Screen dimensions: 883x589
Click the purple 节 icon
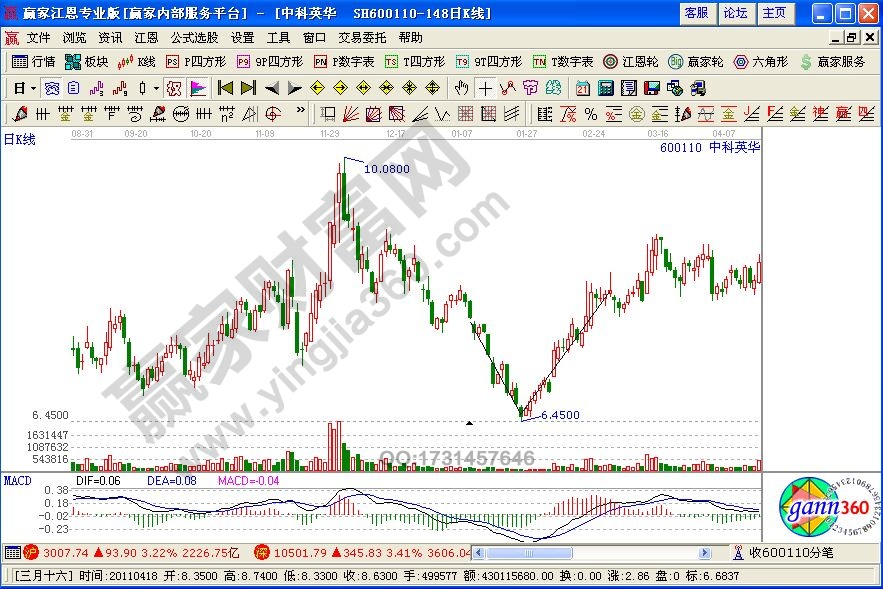tap(530, 88)
